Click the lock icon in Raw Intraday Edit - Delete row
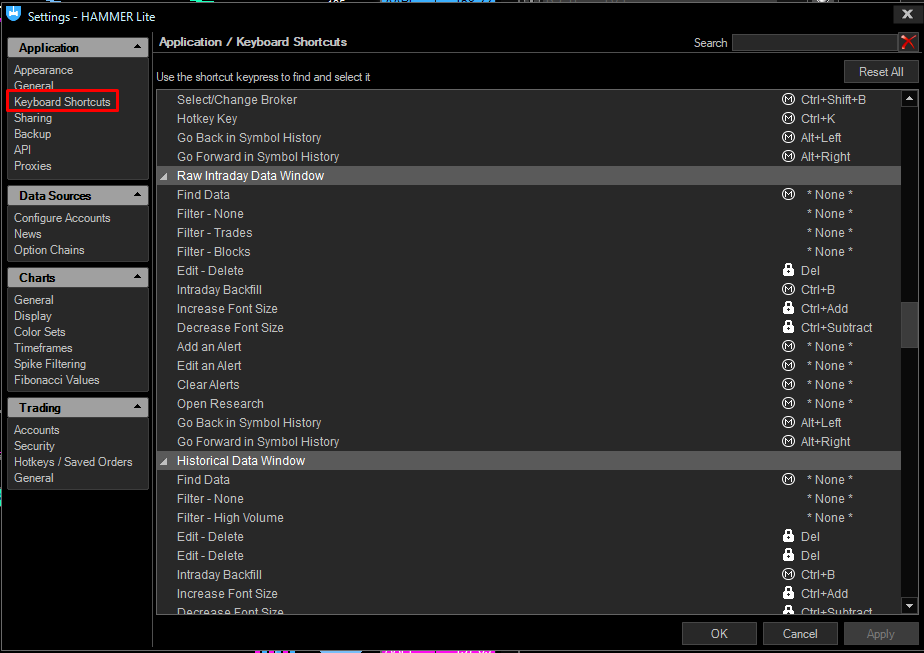The image size is (924, 653). click(788, 270)
